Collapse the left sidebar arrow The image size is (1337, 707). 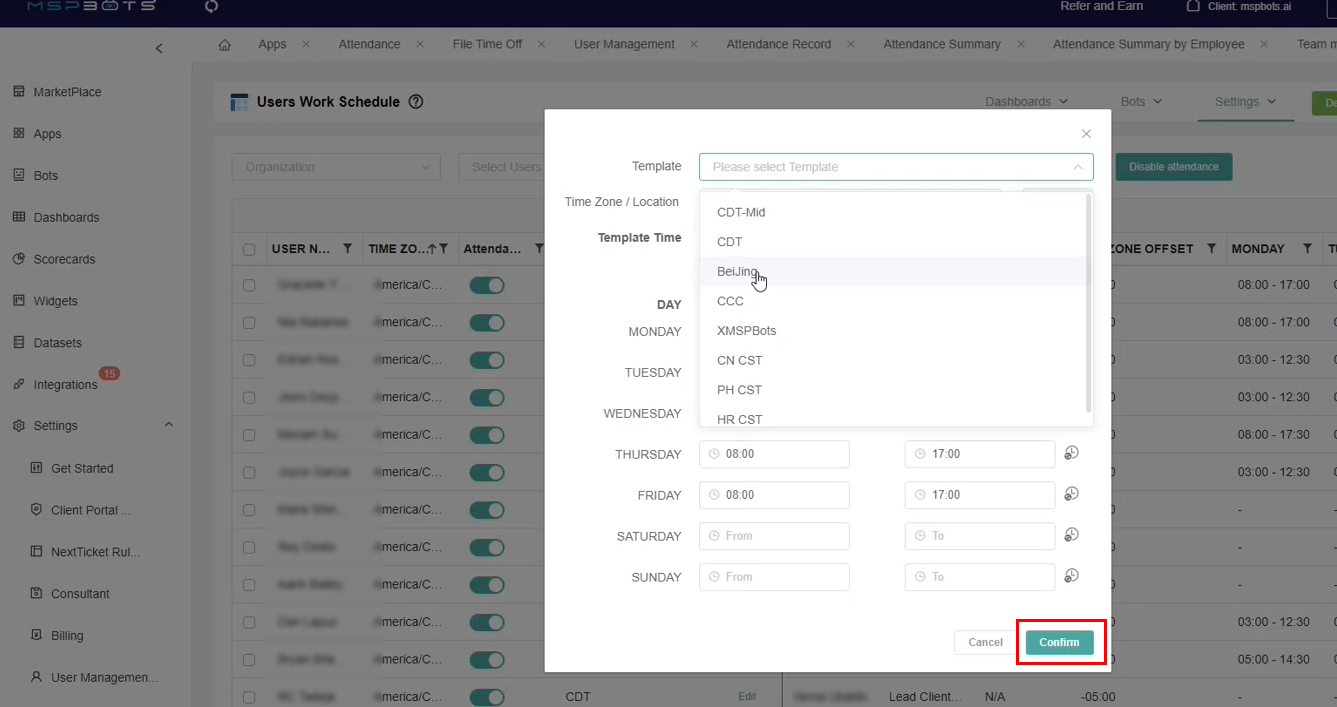tap(159, 48)
